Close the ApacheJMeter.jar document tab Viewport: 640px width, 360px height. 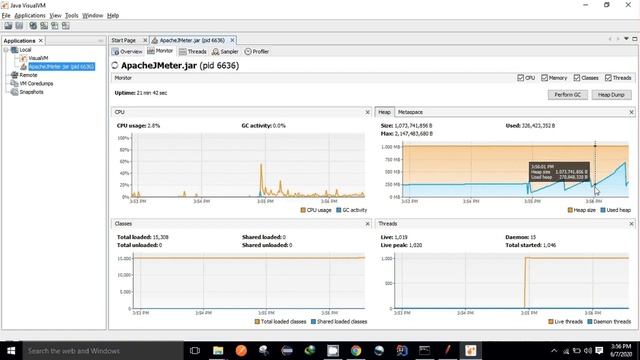pos(232,40)
